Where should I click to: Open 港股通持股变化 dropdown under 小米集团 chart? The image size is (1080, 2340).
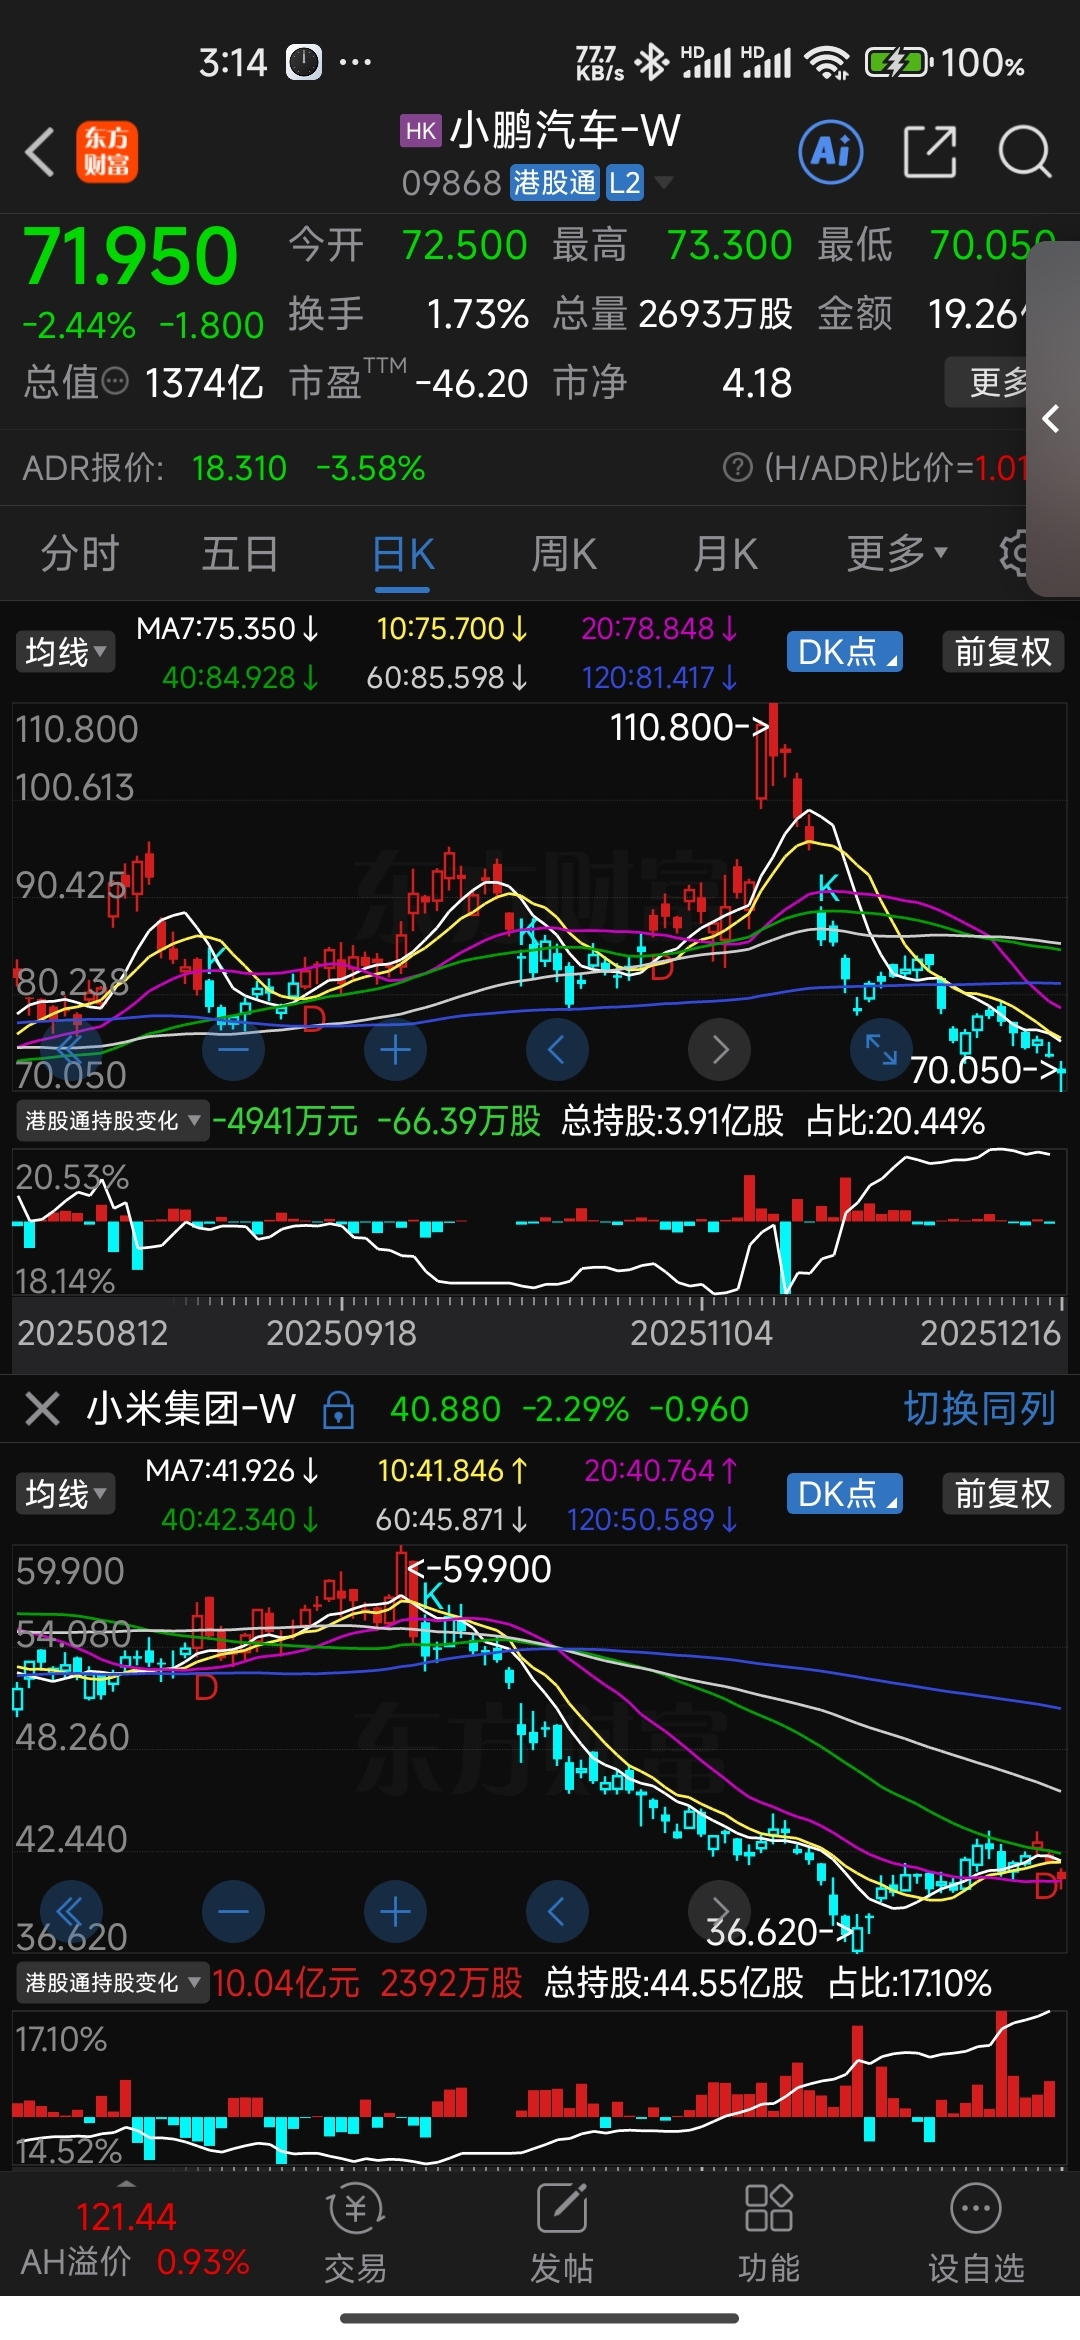click(112, 1982)
